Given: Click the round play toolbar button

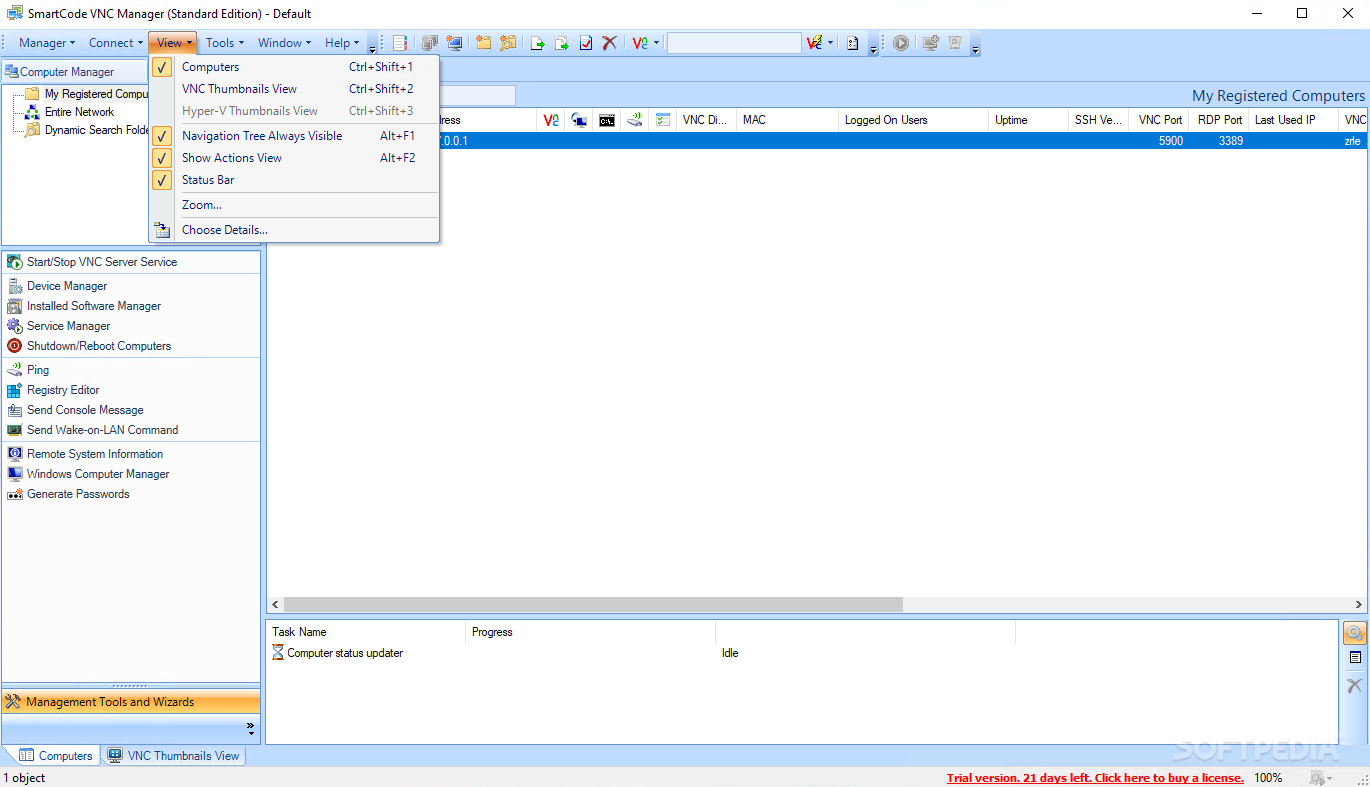Looking at the screenshot, I should [x=901, y=43].
